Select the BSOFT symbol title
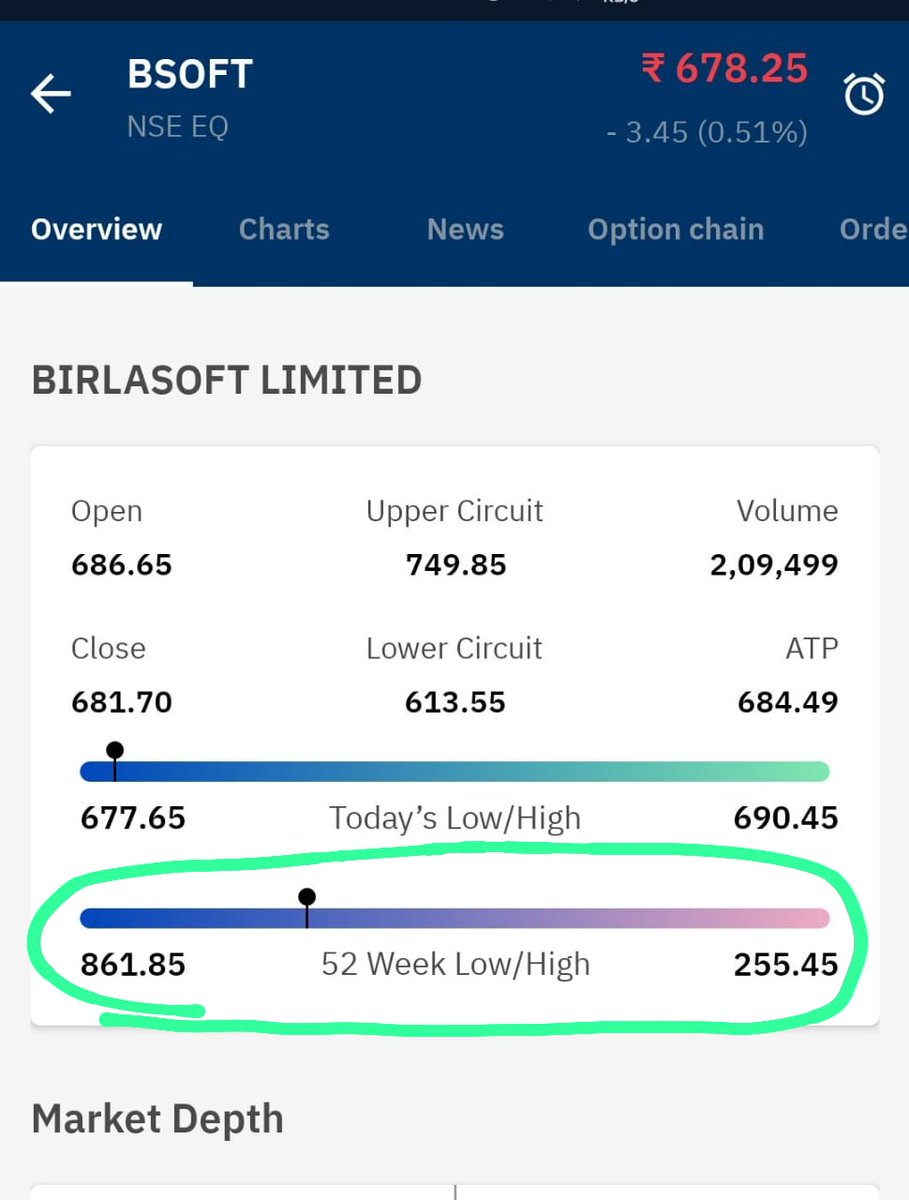This screenshot has width=909, height=1200. point(190,75)
